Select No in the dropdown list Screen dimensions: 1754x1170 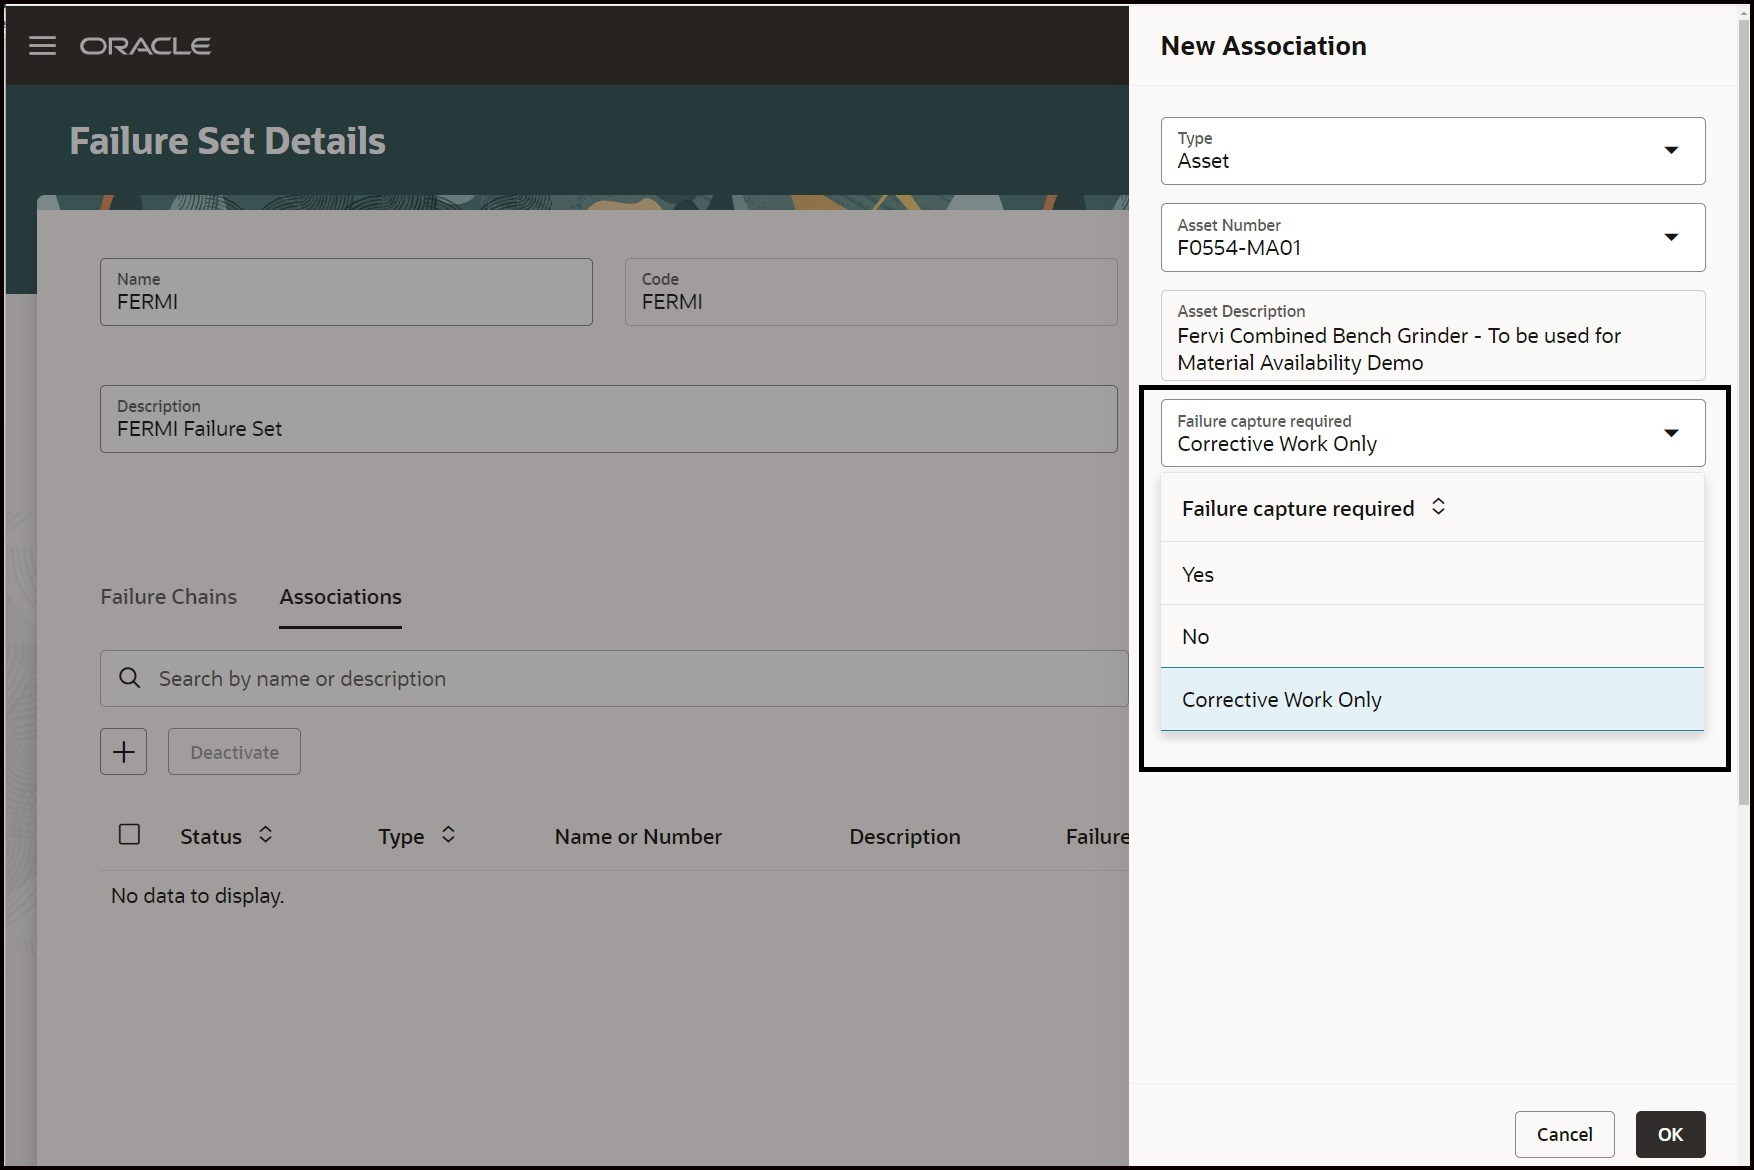coord(1432,636)
